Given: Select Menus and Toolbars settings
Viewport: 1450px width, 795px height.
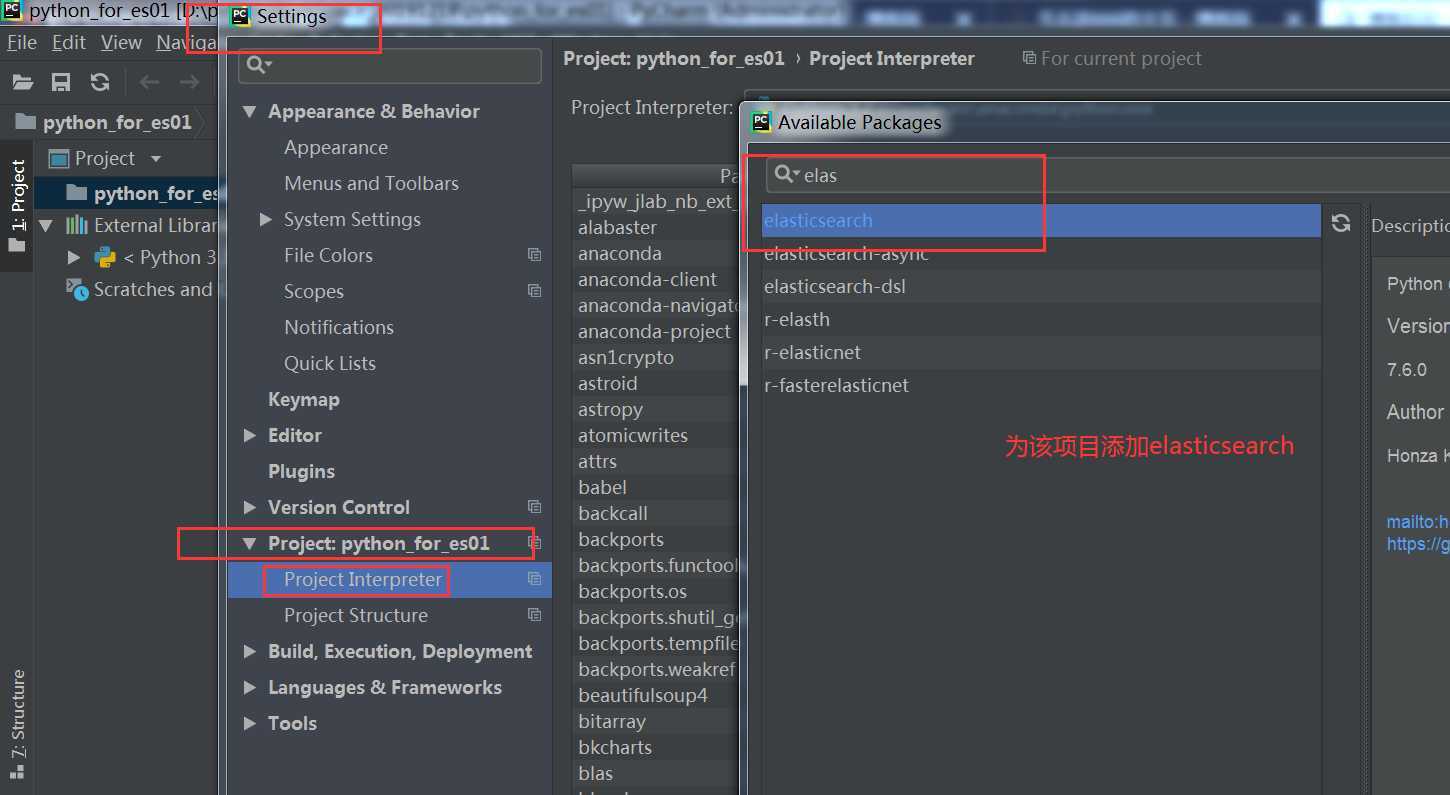Looking at the screenshot, I should (371, 183).
